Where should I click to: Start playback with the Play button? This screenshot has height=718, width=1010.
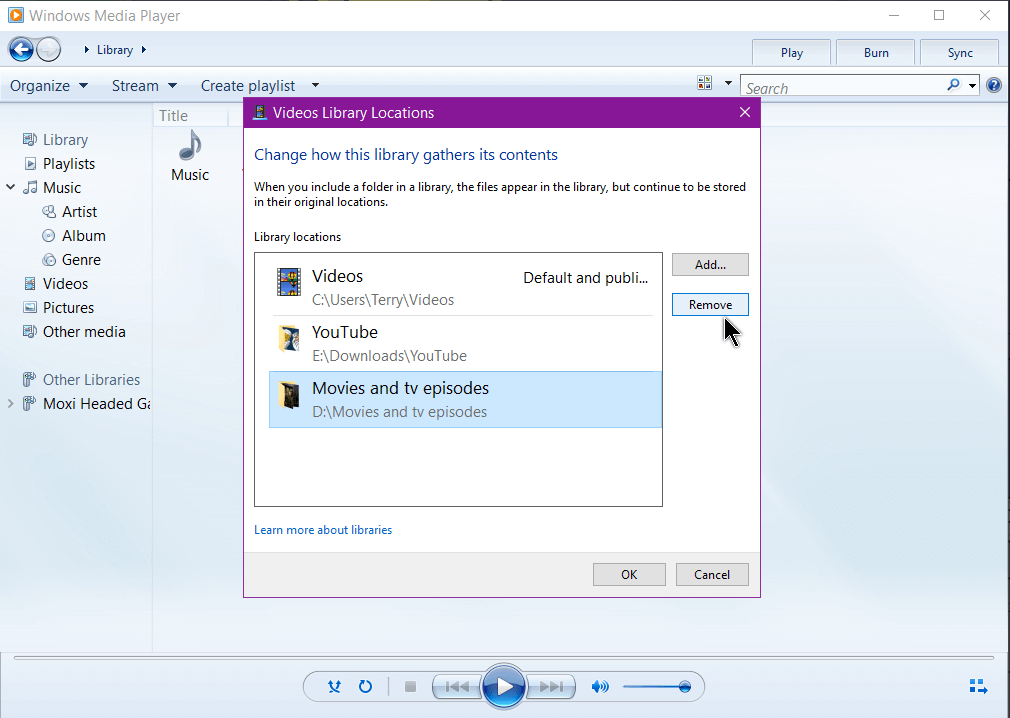[504, 686]
